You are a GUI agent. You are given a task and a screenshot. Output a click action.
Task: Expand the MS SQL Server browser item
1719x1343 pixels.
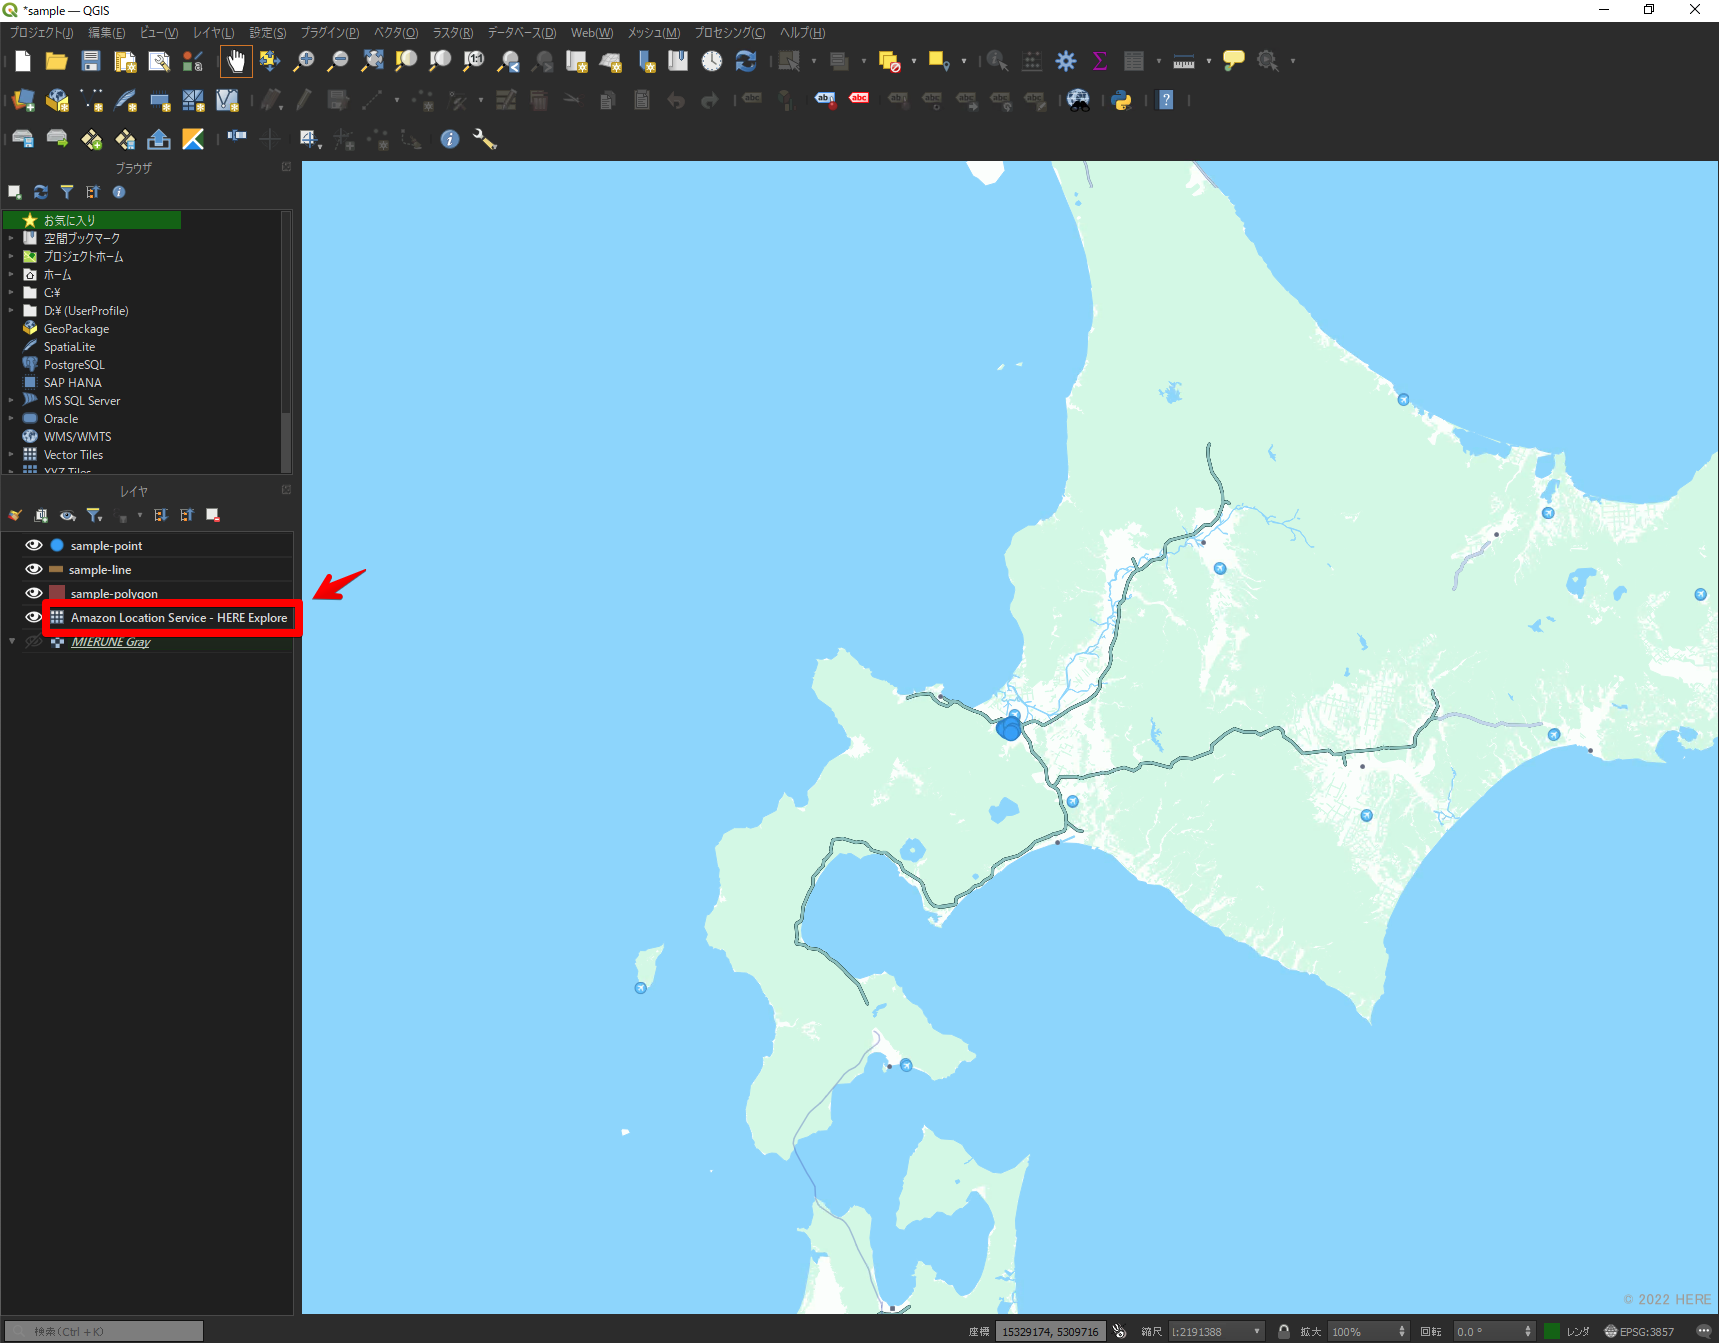coord(11,401)
